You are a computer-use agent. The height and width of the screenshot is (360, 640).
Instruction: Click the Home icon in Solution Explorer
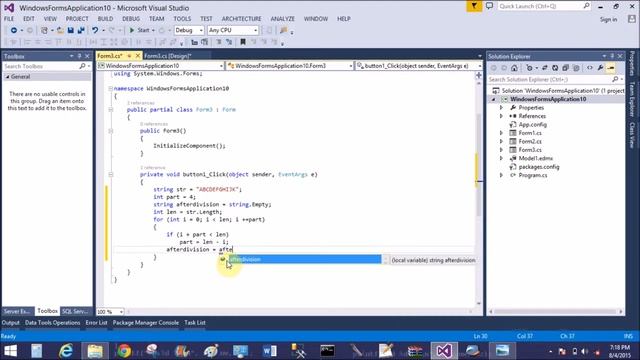(514, 68)
